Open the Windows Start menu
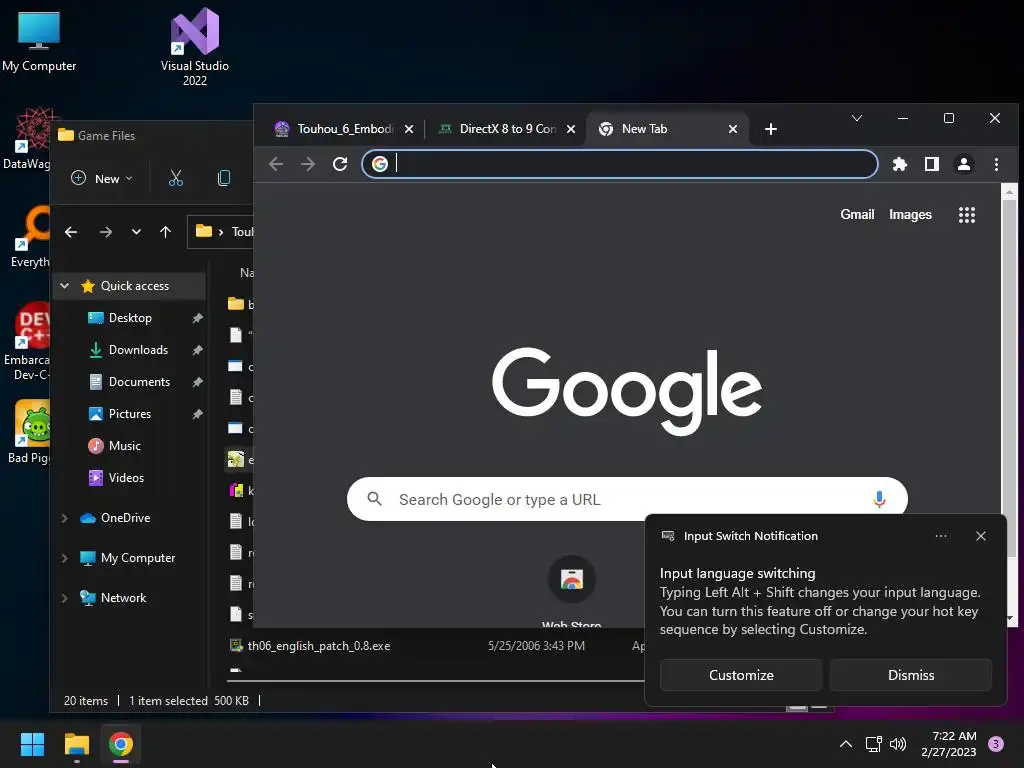 [32, 744]
